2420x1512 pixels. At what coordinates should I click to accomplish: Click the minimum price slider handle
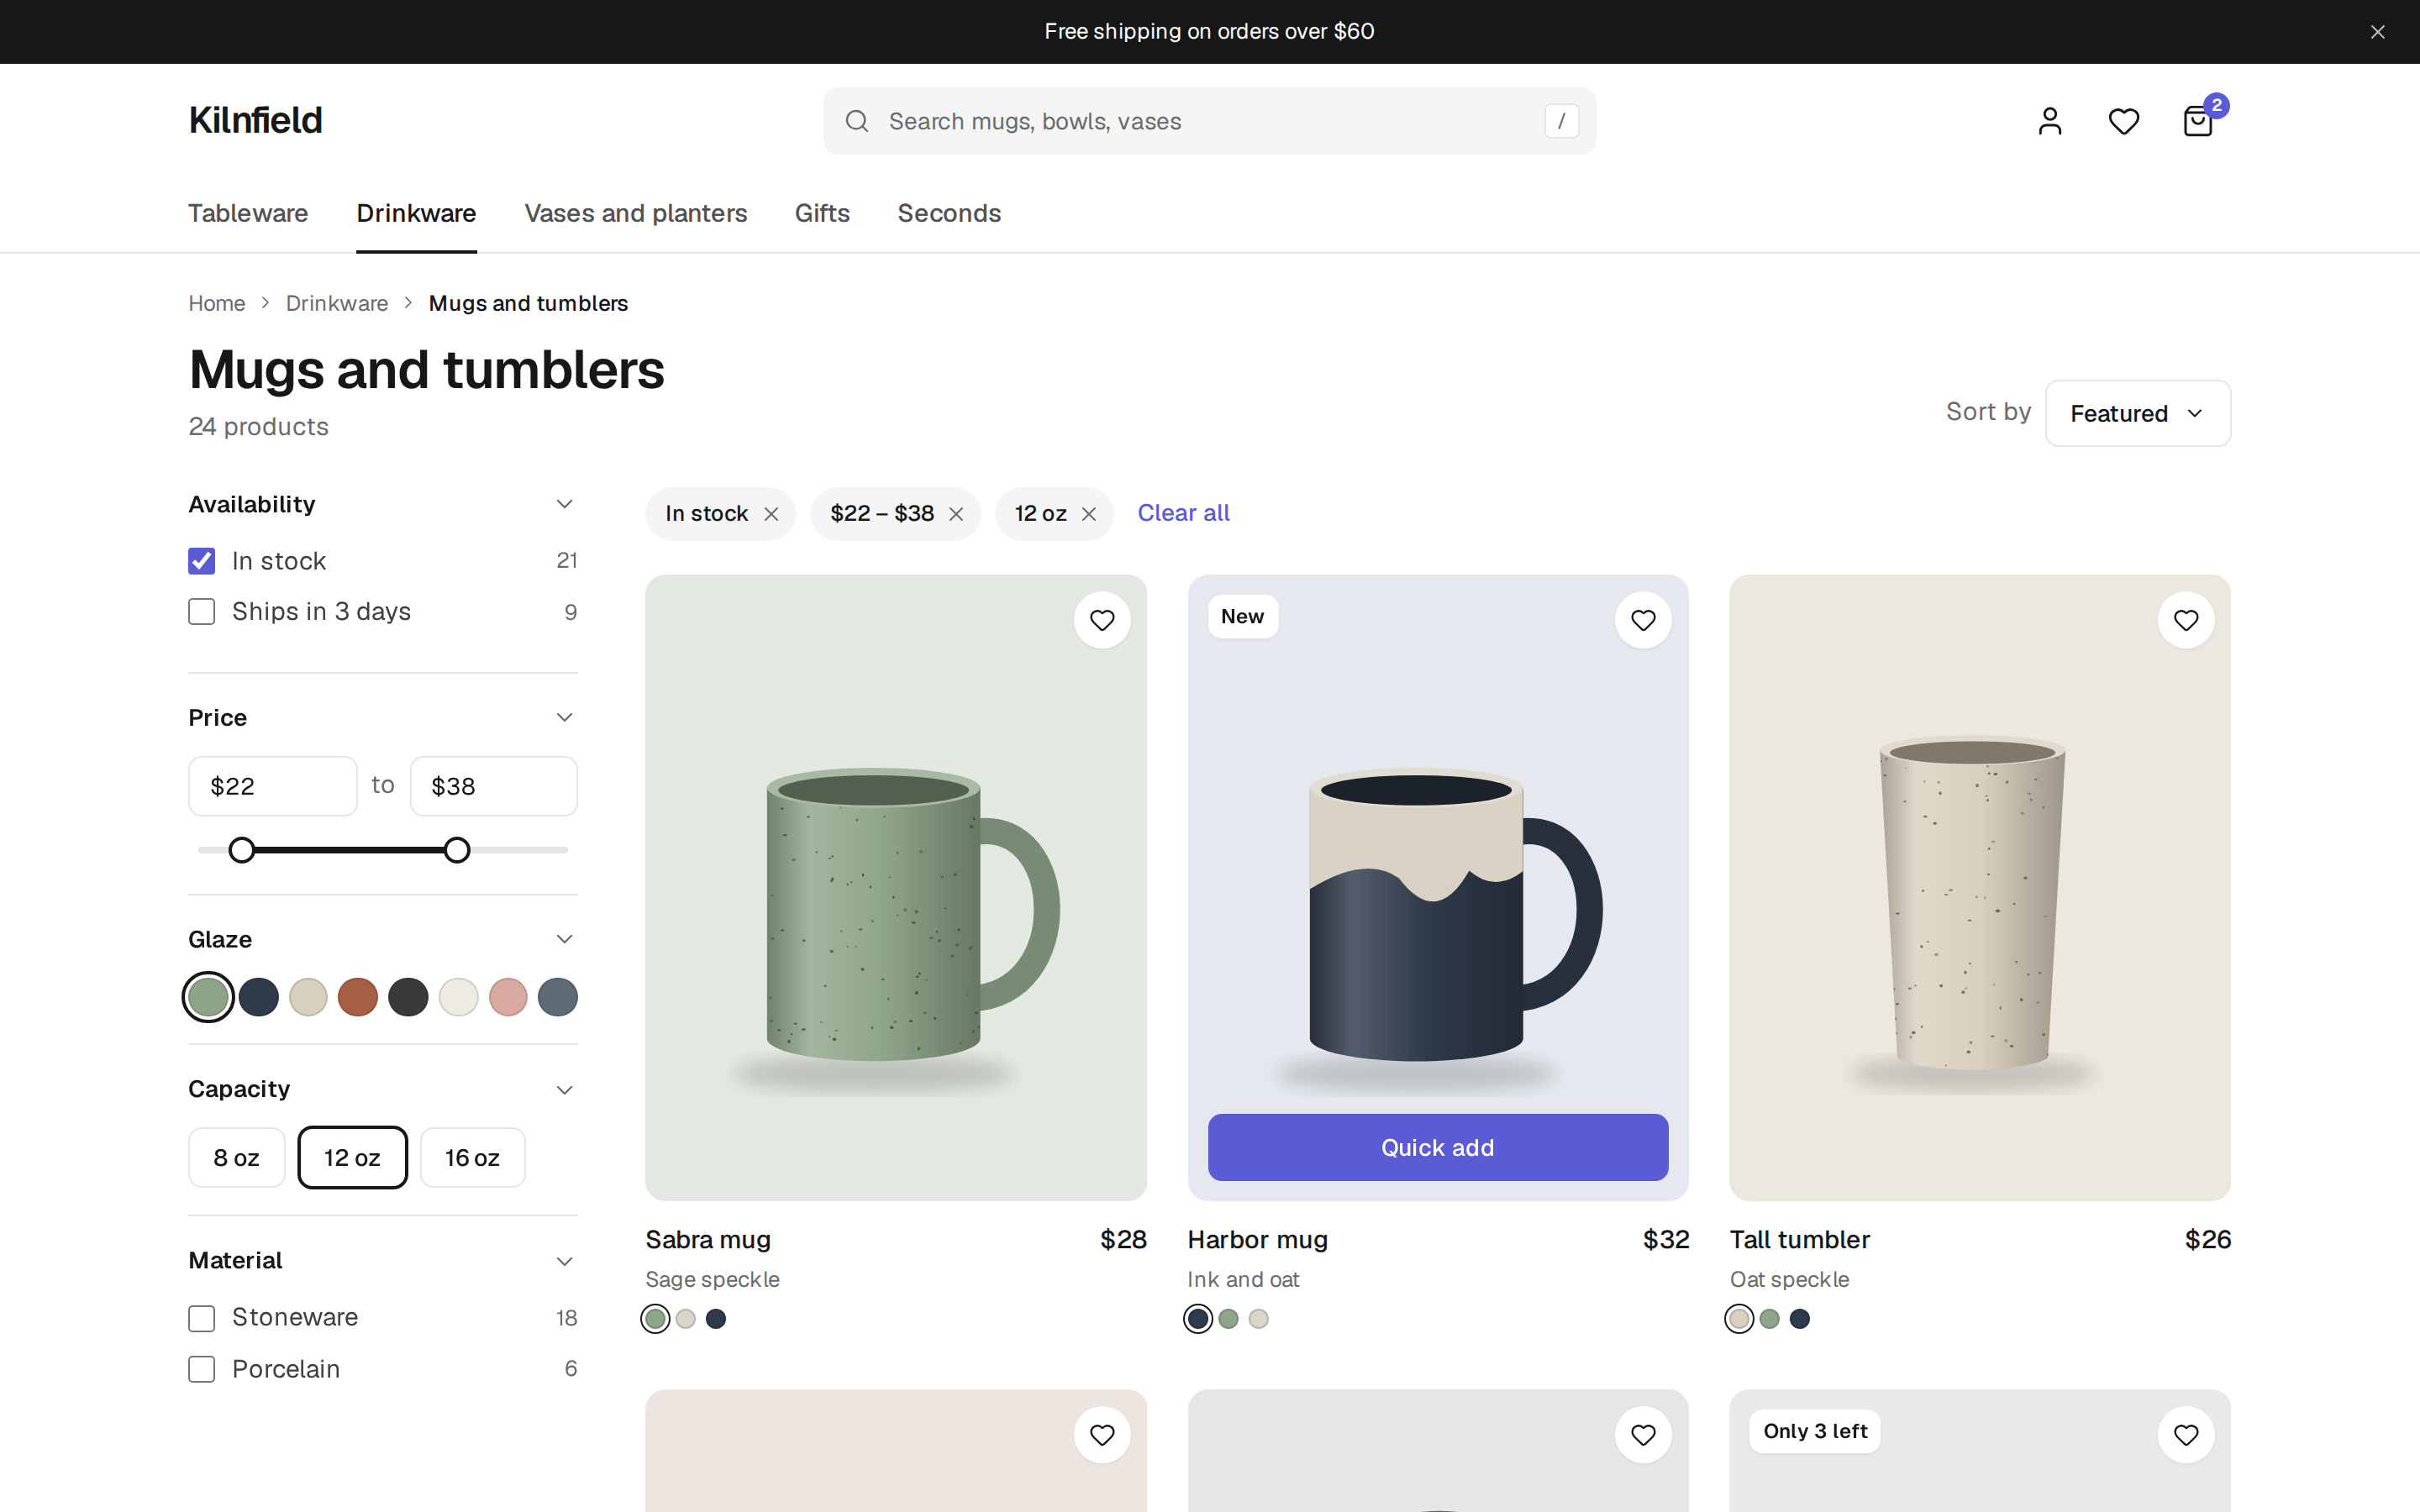coord(241,850)
